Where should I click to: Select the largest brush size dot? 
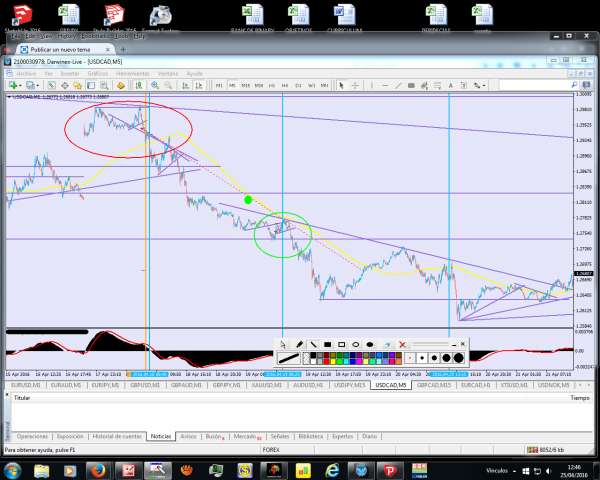pyautogui.click(x=459, y=357)
